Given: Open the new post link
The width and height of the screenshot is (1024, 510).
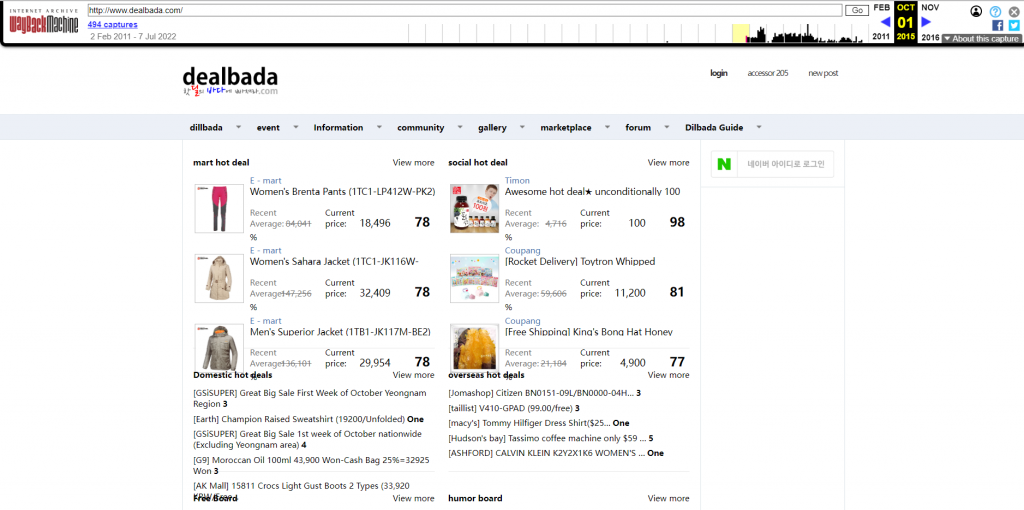Looking at the screenshot, I should [823, 73].
